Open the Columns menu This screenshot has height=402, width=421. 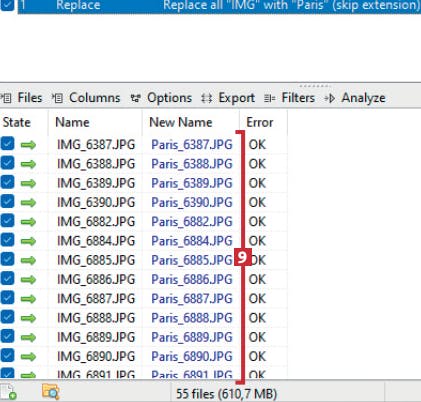86,98
